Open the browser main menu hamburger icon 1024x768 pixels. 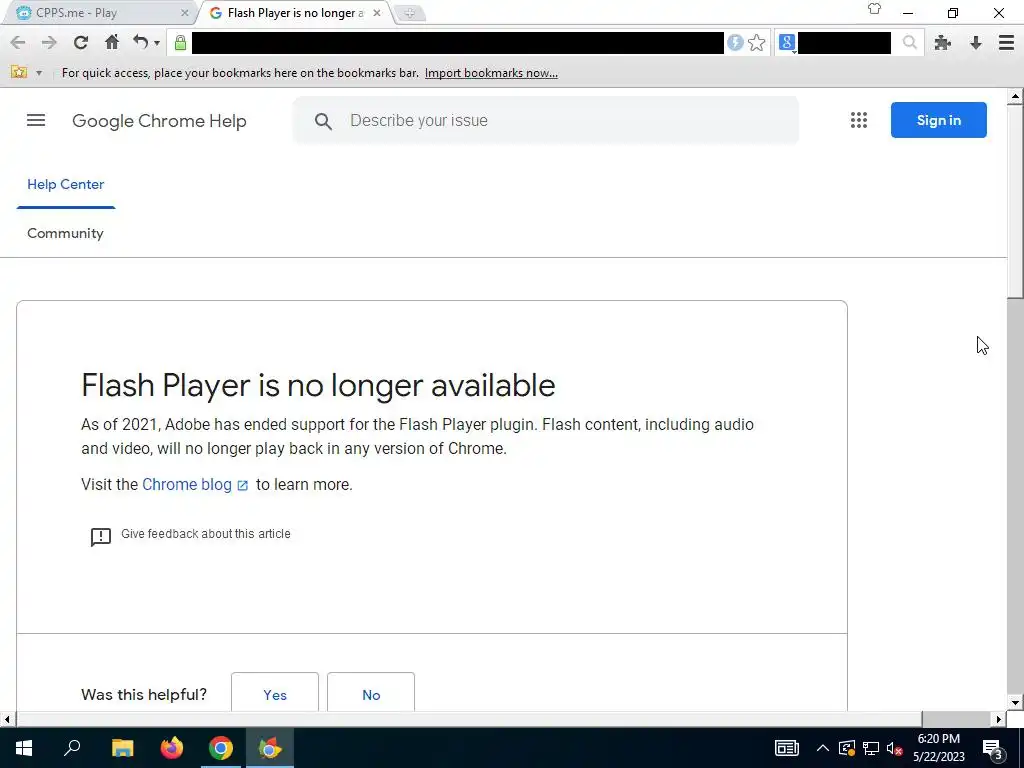click(x=1006, y=43)
